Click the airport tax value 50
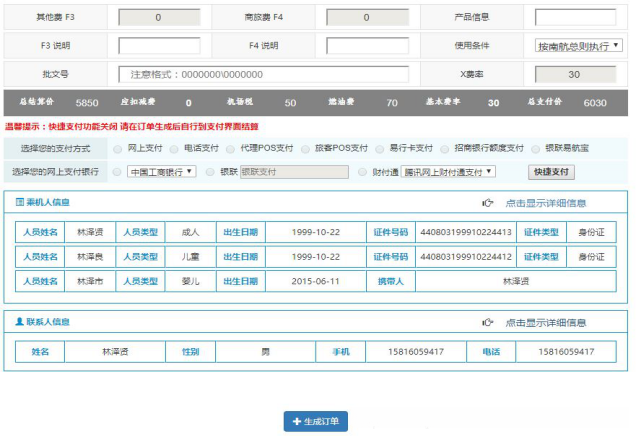This screenshot has width=636, height=438. [x=290, y=103]
